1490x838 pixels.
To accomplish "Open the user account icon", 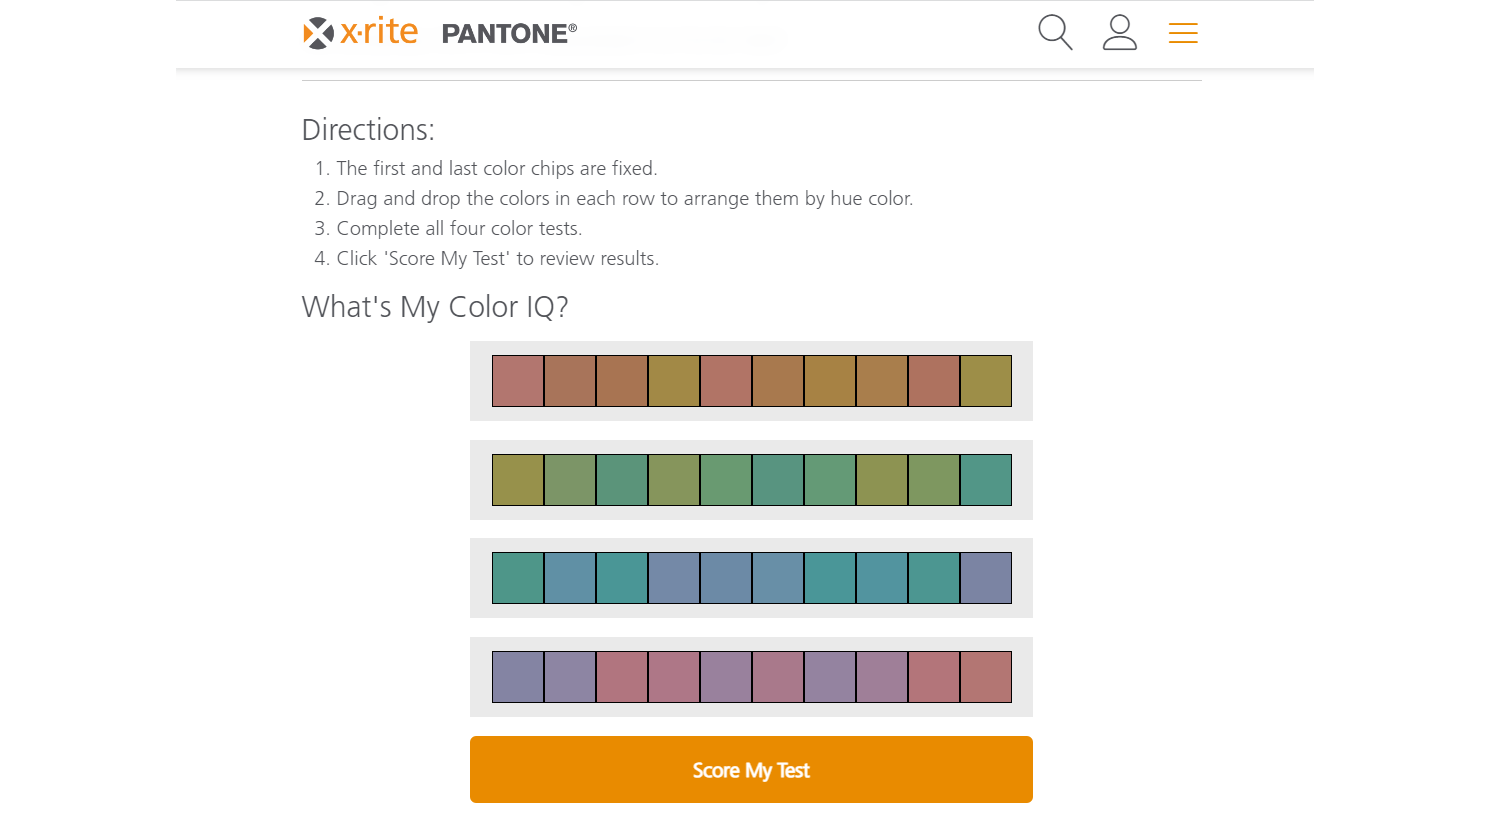I will 1119,33.
